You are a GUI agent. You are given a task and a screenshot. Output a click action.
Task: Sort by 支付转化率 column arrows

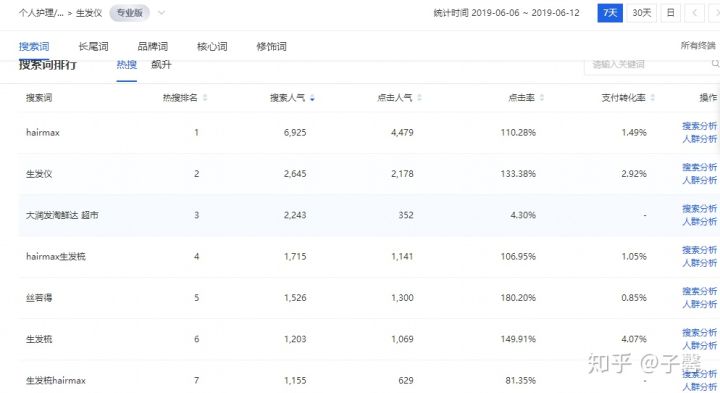pyautogui.click(x=652, y=98)
